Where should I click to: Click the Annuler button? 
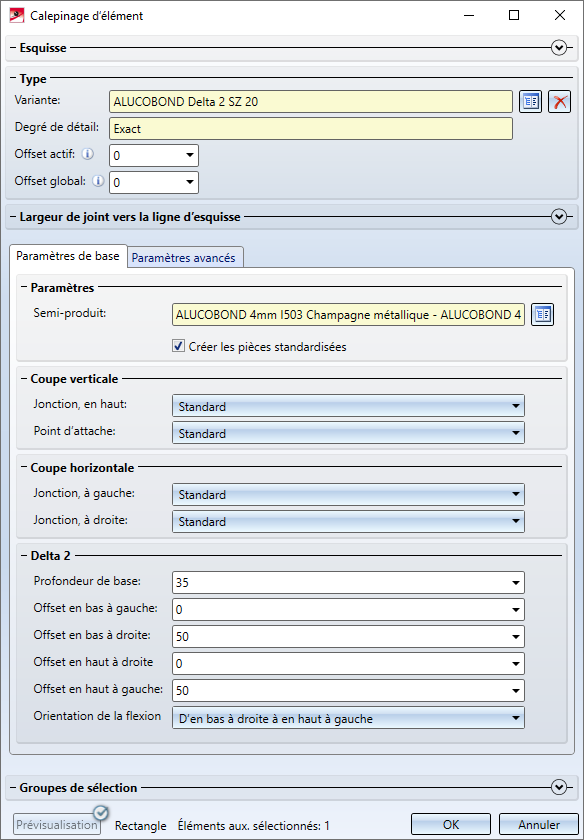pos(538,824)
